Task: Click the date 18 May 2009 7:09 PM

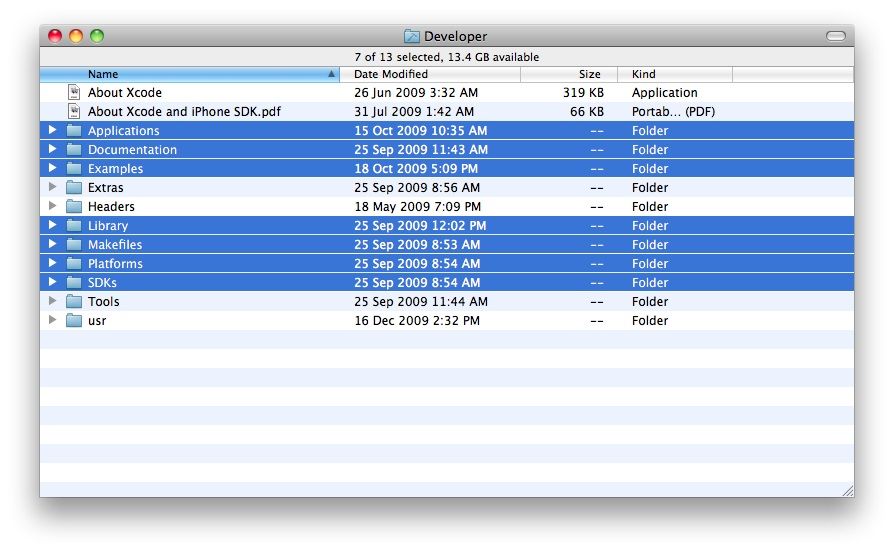Action: pyautogui.click(x=417, y=206)
